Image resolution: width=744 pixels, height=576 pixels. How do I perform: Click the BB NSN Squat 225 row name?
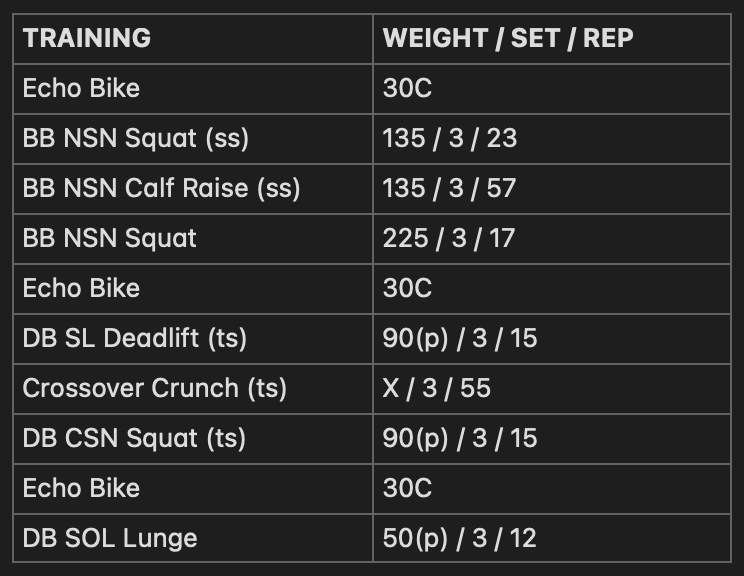[x=193, y=239]
